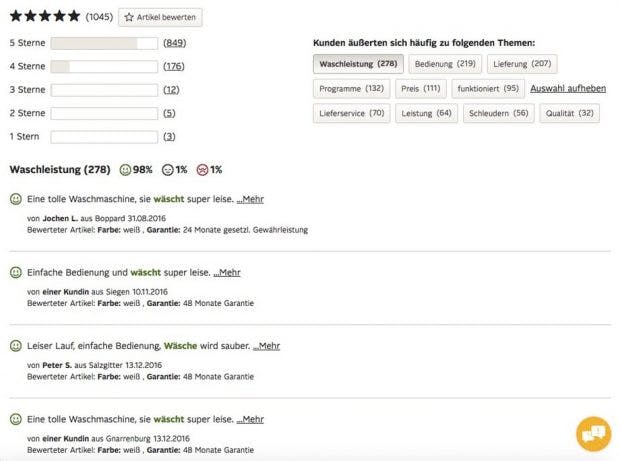Click the 5 Sterne rating bar
The image size is (620, 461).
click(x=104, y=43)
